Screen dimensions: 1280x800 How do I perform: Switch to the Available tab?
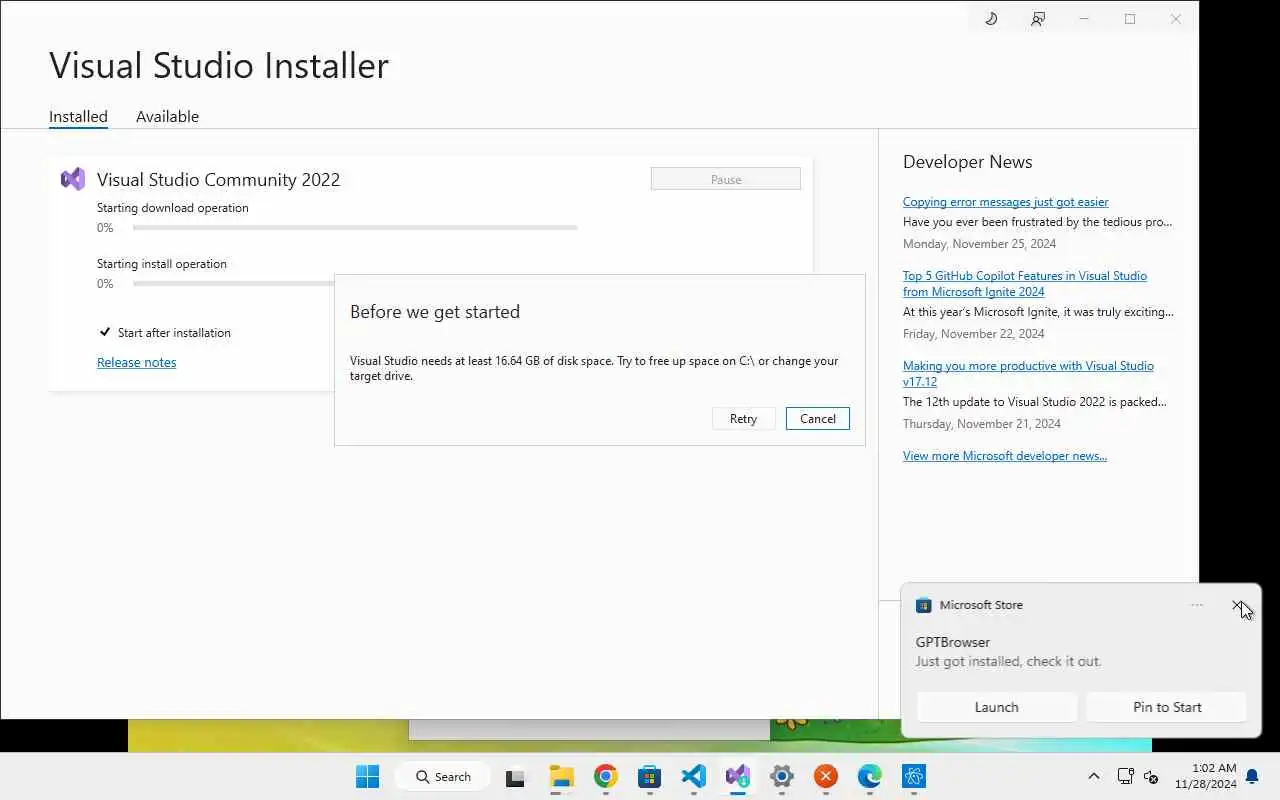point(167,116)
